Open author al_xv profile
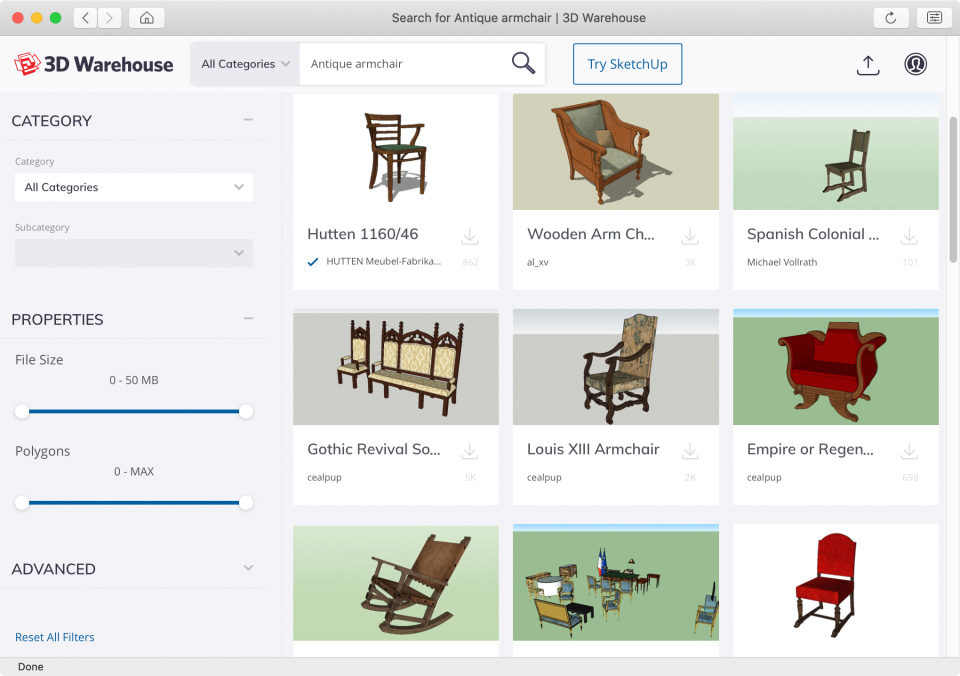 click(x=538, y=262)
